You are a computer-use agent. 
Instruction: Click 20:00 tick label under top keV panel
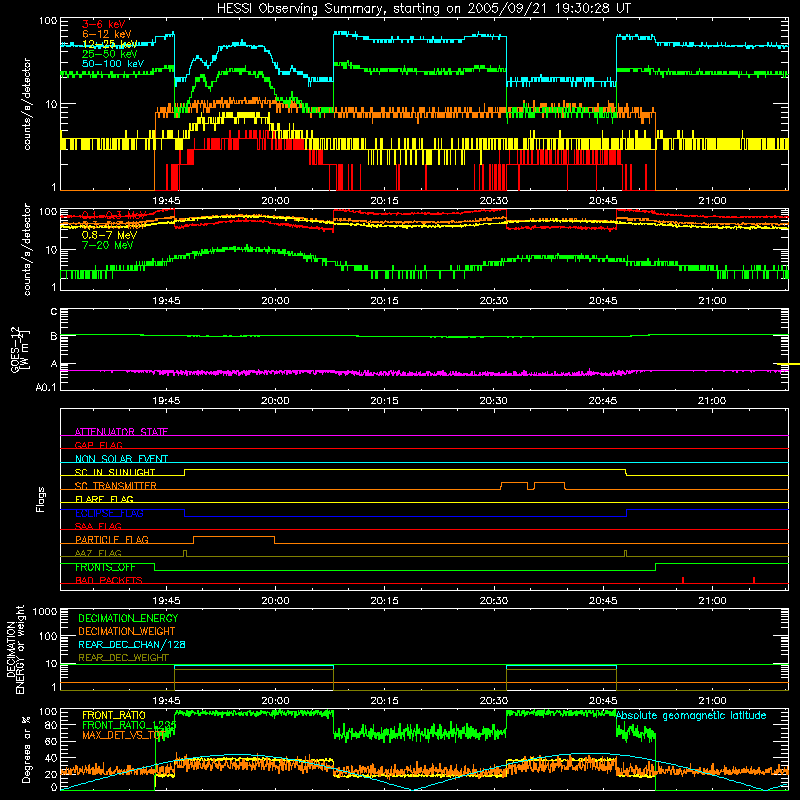pos(276,201)
